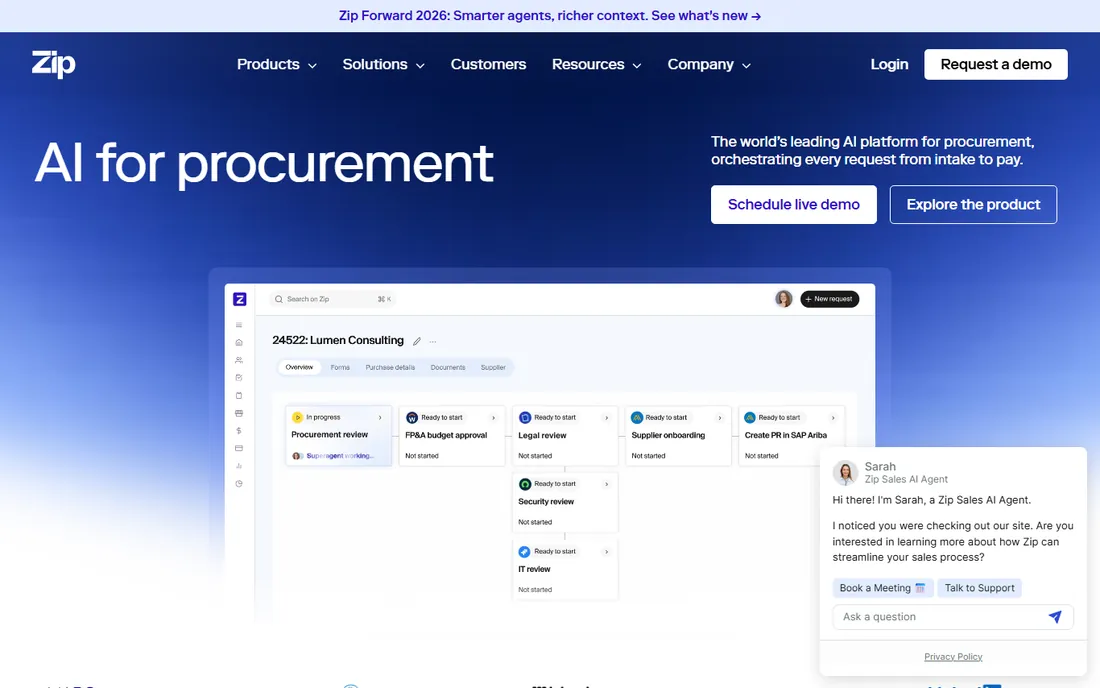Open the three-dot menu beside Lumen Consulting
The width and height of the screenshot is (1100, 688).
[x=433, y=342]
